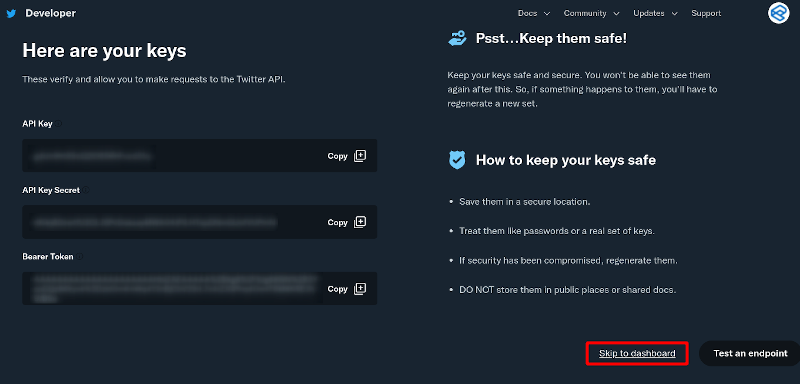Open the profile avatar in the header
800x384 pixels.
click(779, 13)
